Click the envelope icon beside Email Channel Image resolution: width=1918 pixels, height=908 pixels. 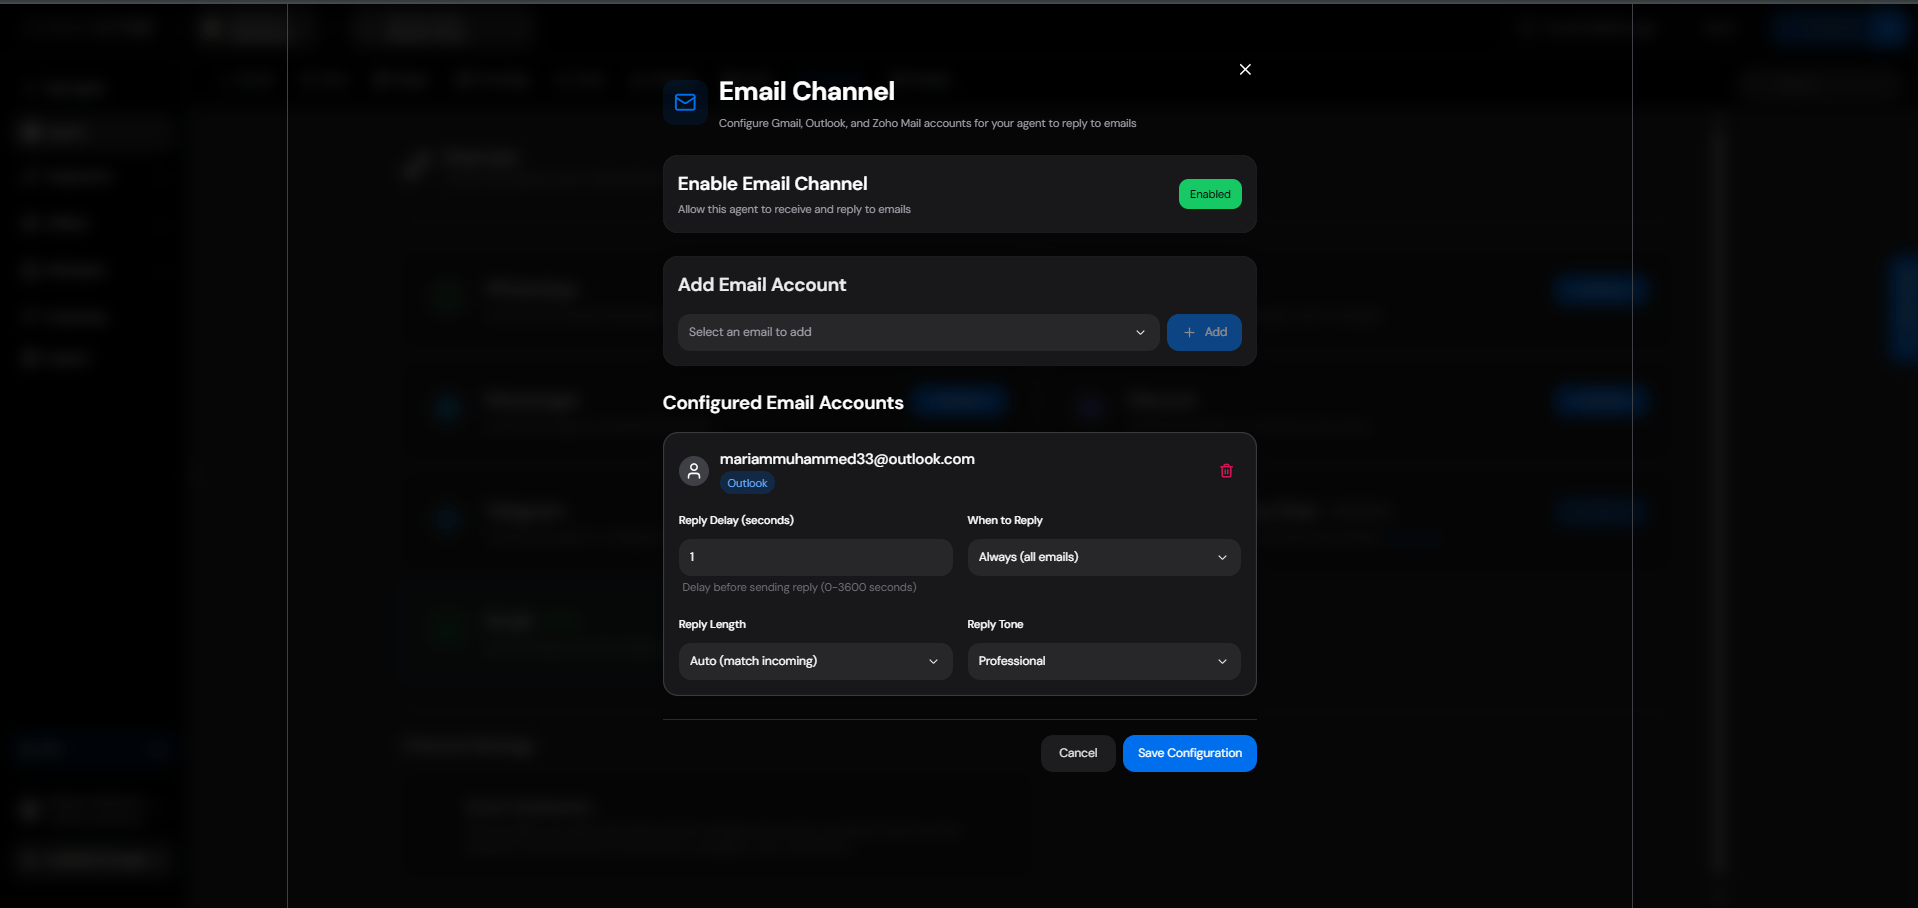pos(685,102)
